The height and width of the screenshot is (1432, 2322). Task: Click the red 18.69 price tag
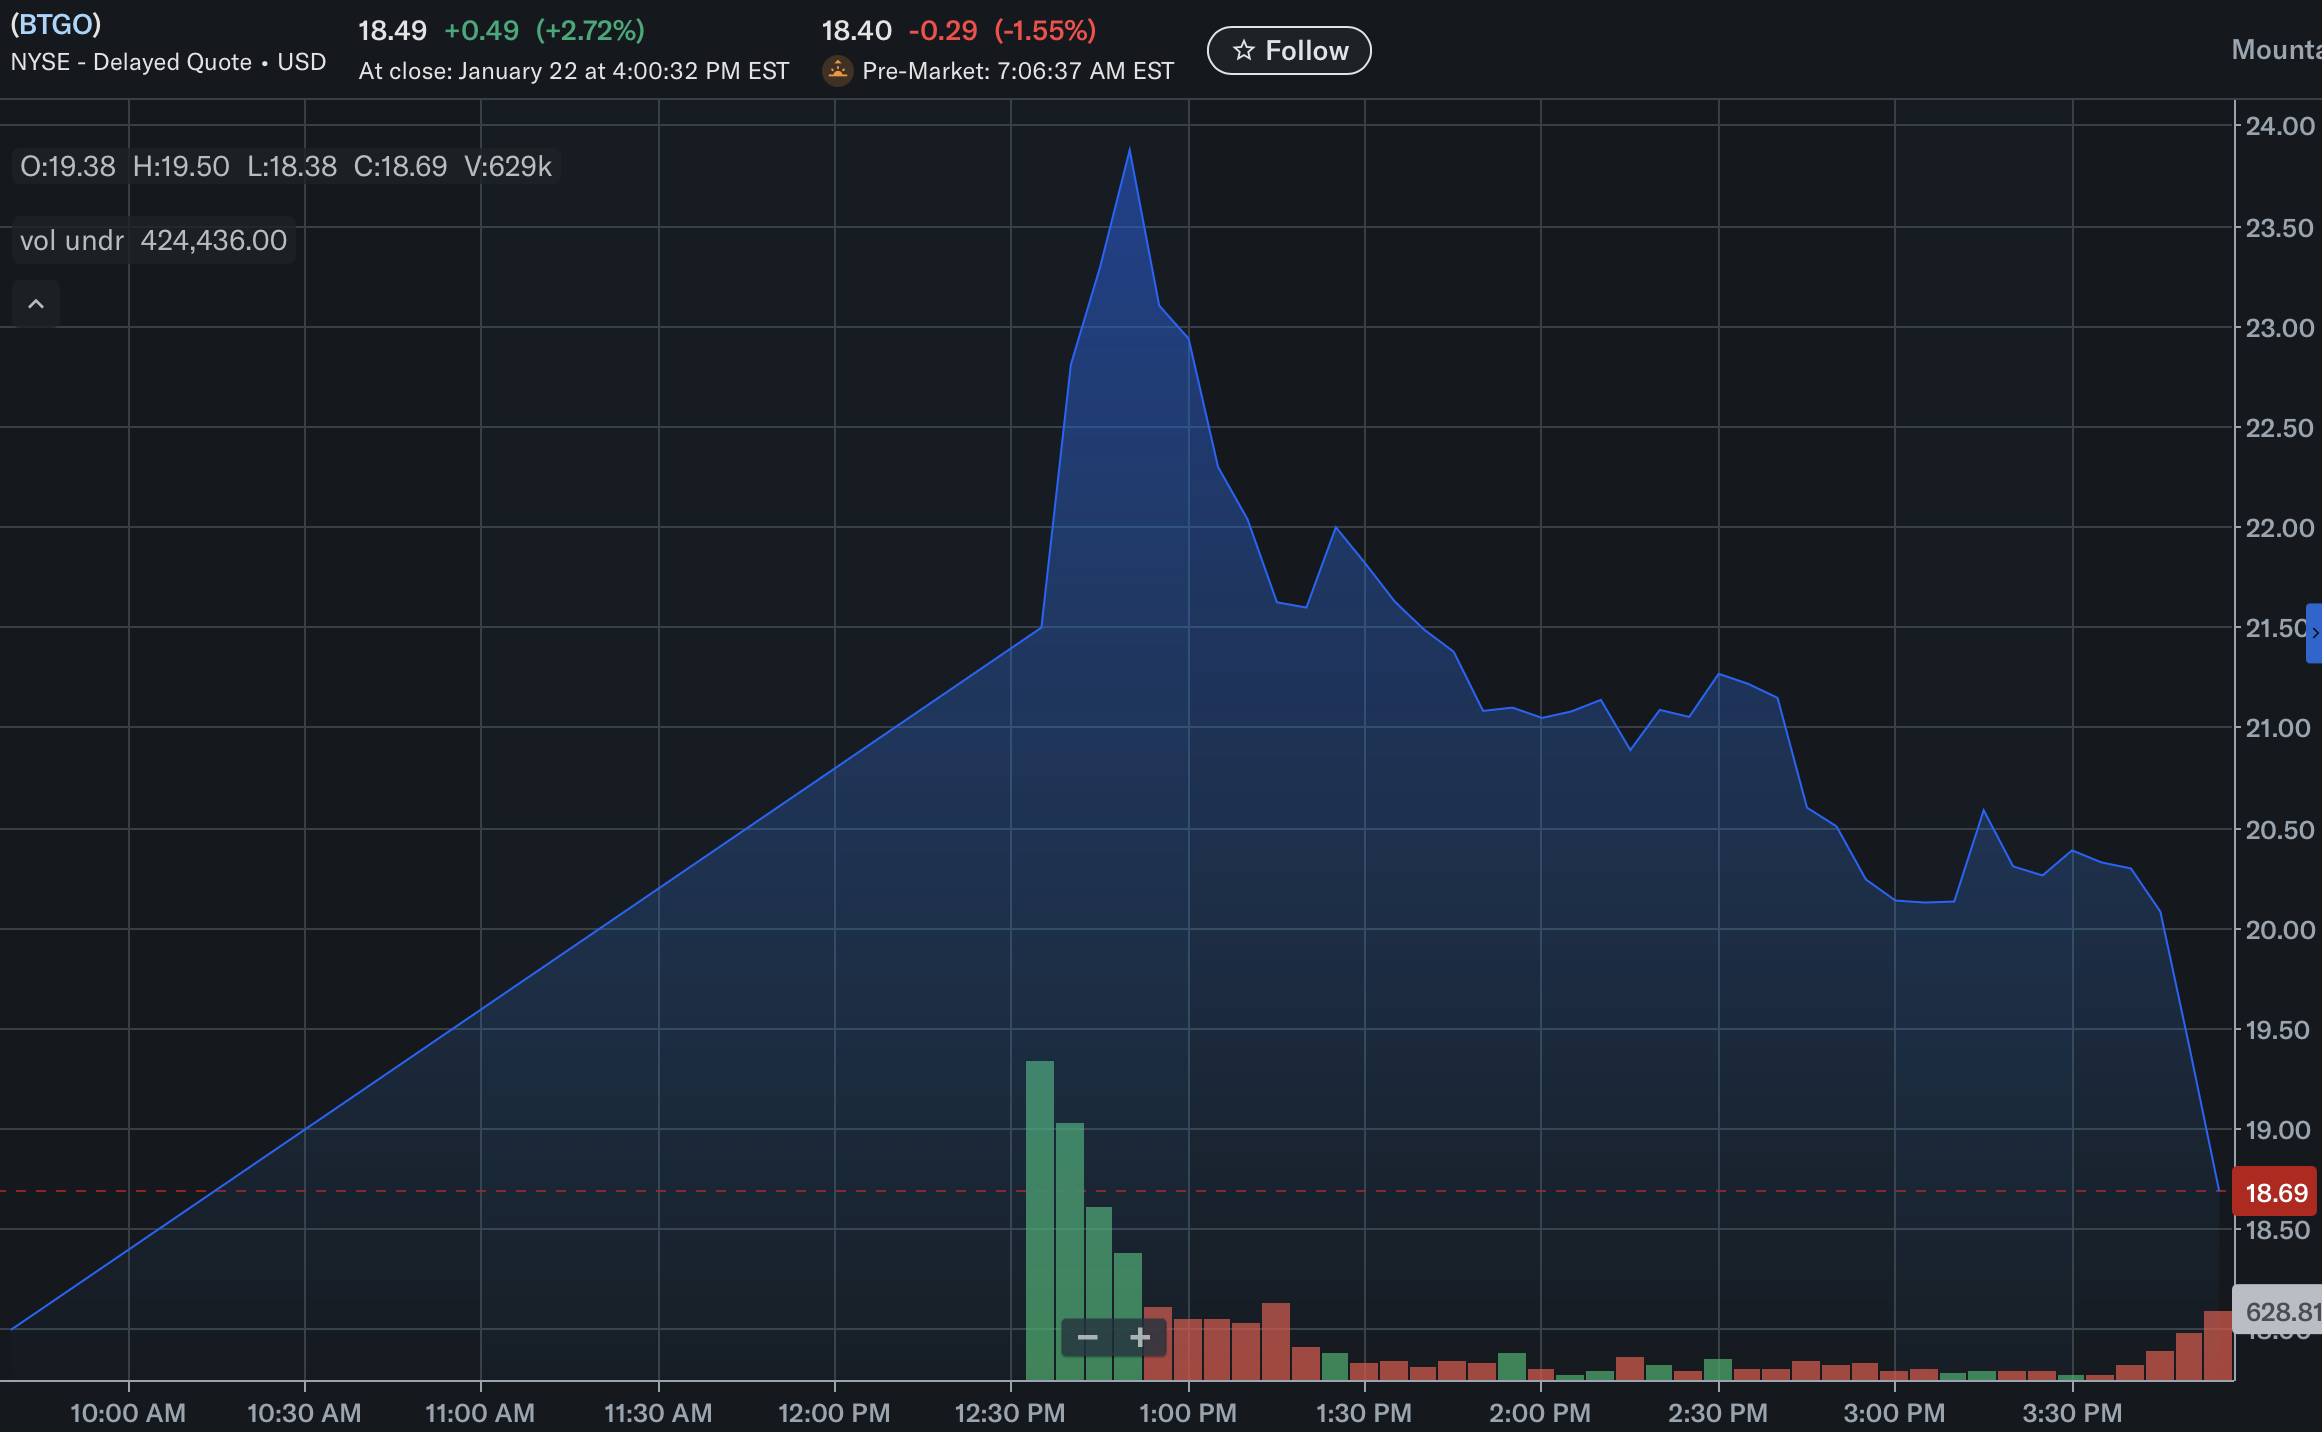(x=2276, y=1193)
